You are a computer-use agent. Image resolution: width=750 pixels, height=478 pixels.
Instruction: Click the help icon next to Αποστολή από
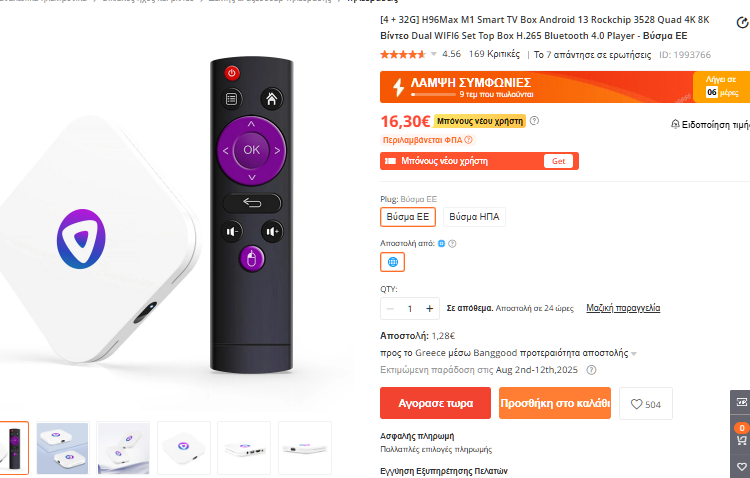[x=452, y=244]
